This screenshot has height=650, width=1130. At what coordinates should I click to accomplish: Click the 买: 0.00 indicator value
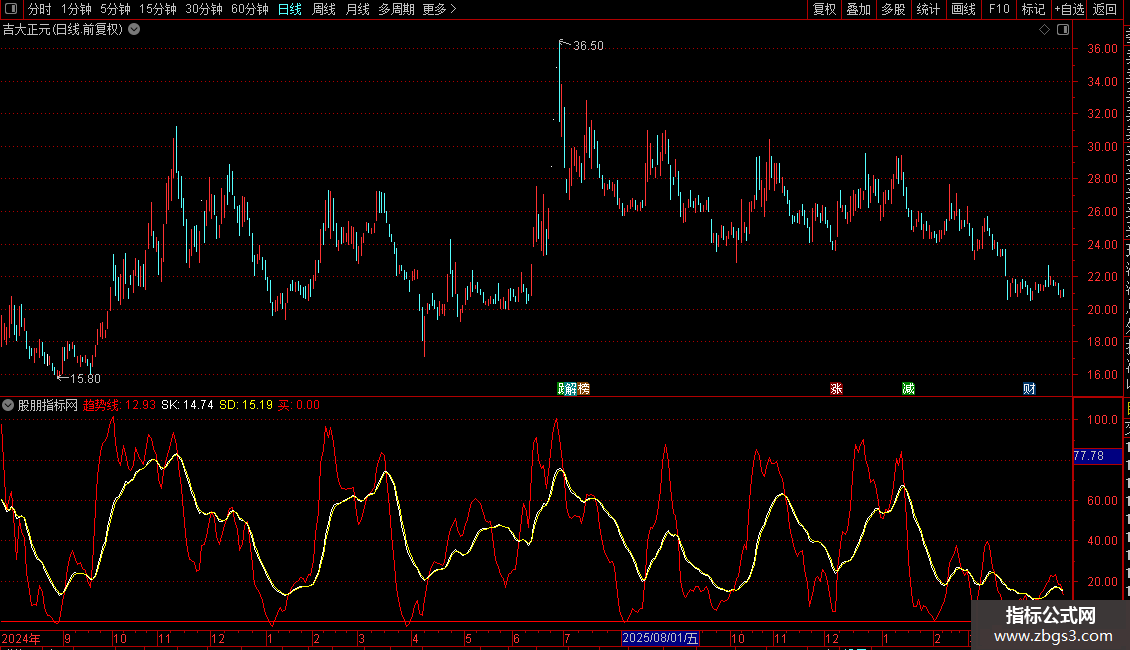tap(299, 405)
